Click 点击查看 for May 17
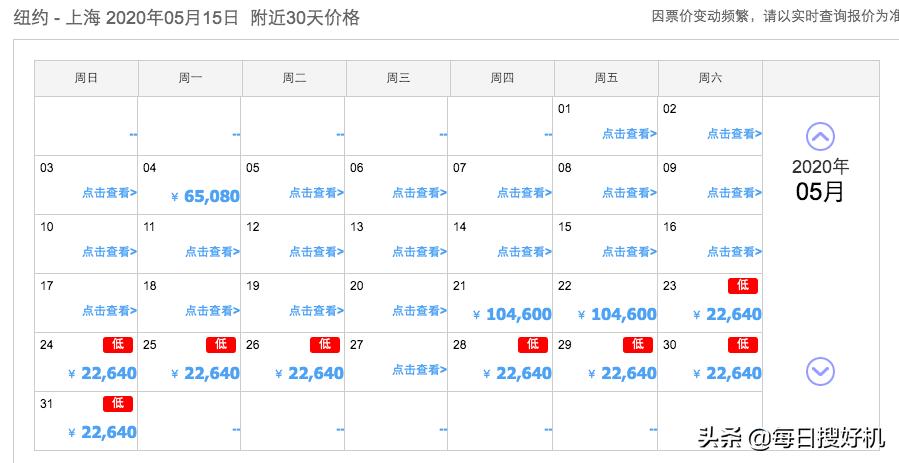899x463 pixels. (109, 311)
